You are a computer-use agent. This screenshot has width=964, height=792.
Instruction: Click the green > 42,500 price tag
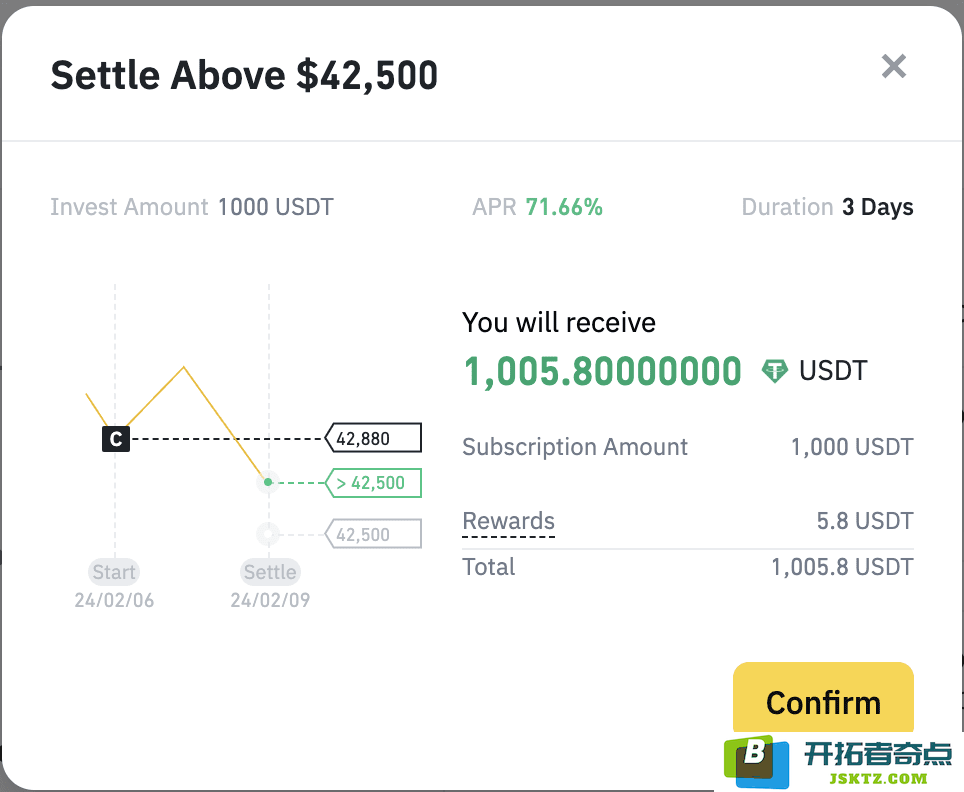(373, 483)
